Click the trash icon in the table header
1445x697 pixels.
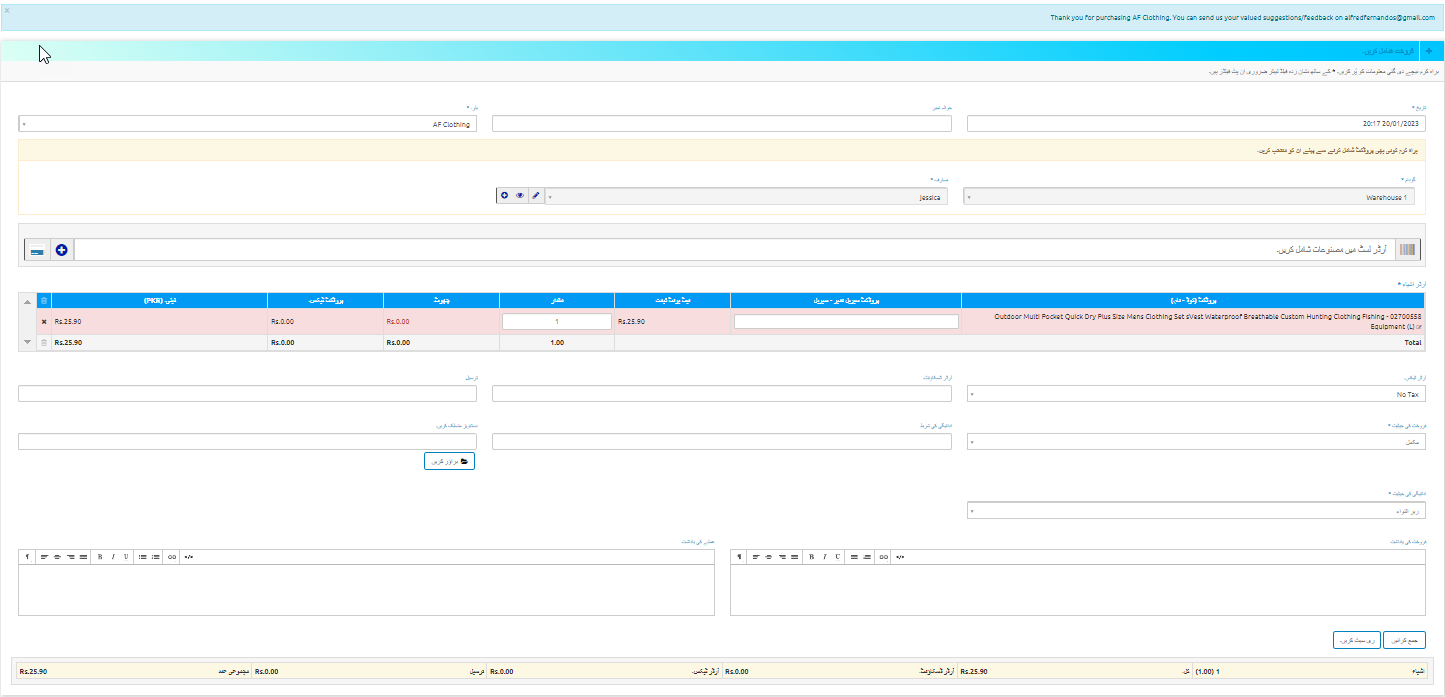(43, 301)
